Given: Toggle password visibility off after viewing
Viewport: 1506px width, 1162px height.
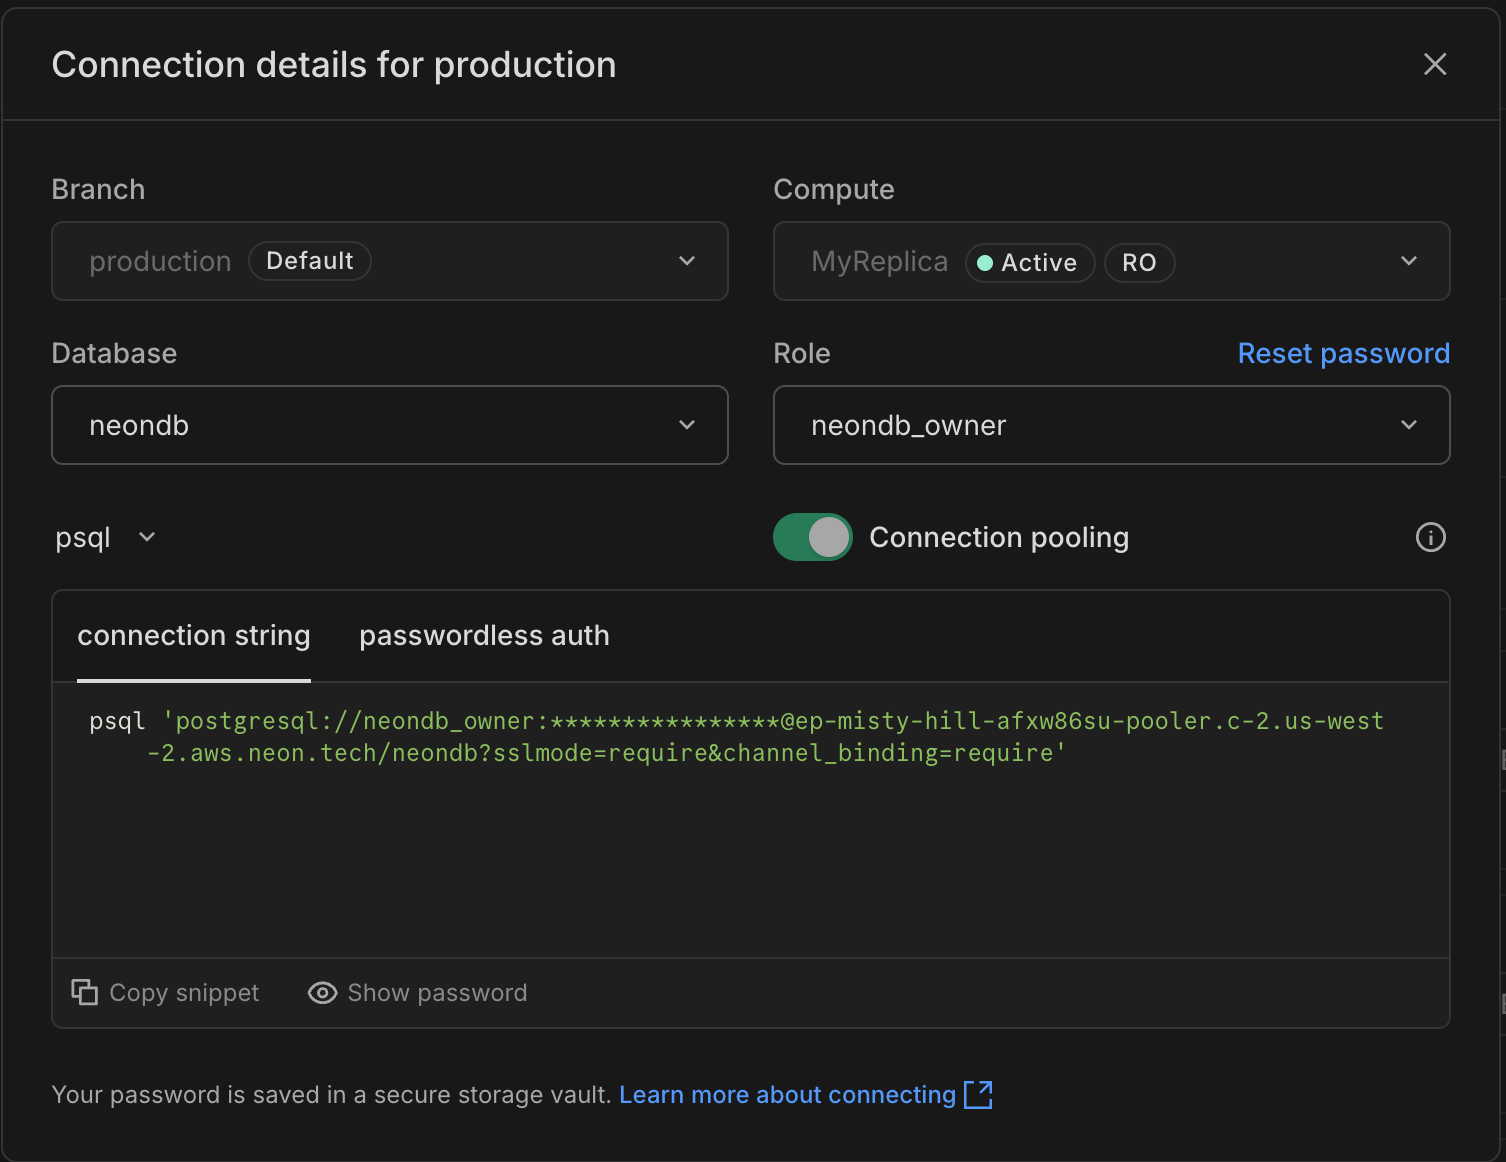Looking at the screenshot, I should [x=418, y=992].
